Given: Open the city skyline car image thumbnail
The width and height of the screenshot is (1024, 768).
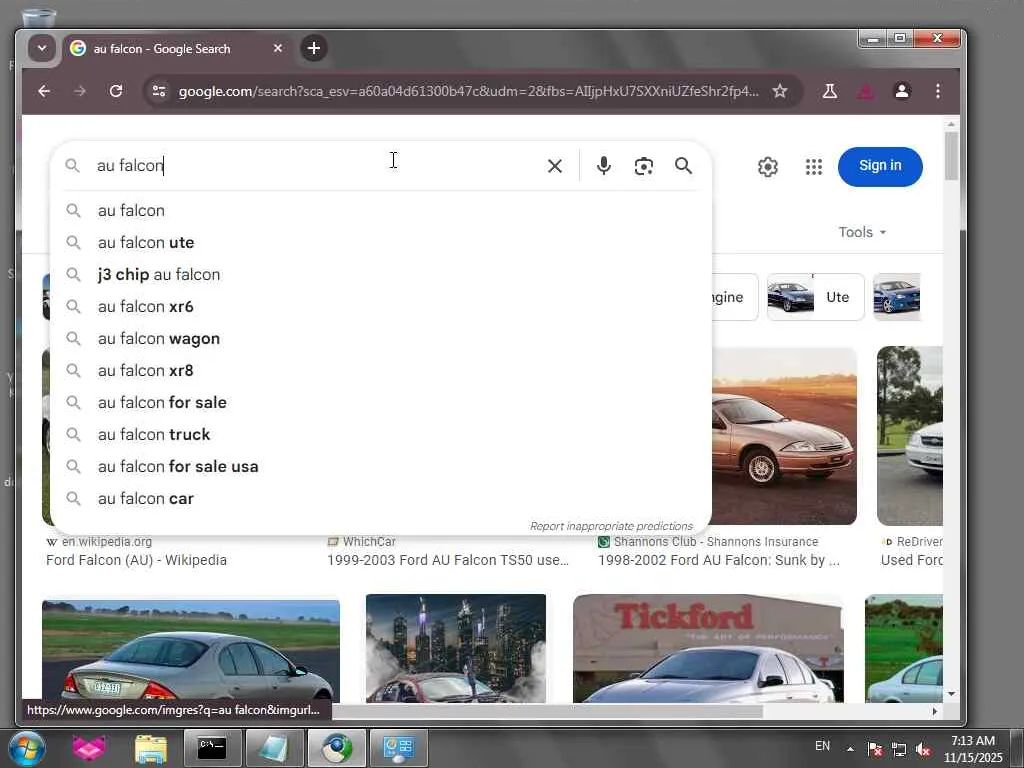Looking at the screenshot, I should [456, 648].
